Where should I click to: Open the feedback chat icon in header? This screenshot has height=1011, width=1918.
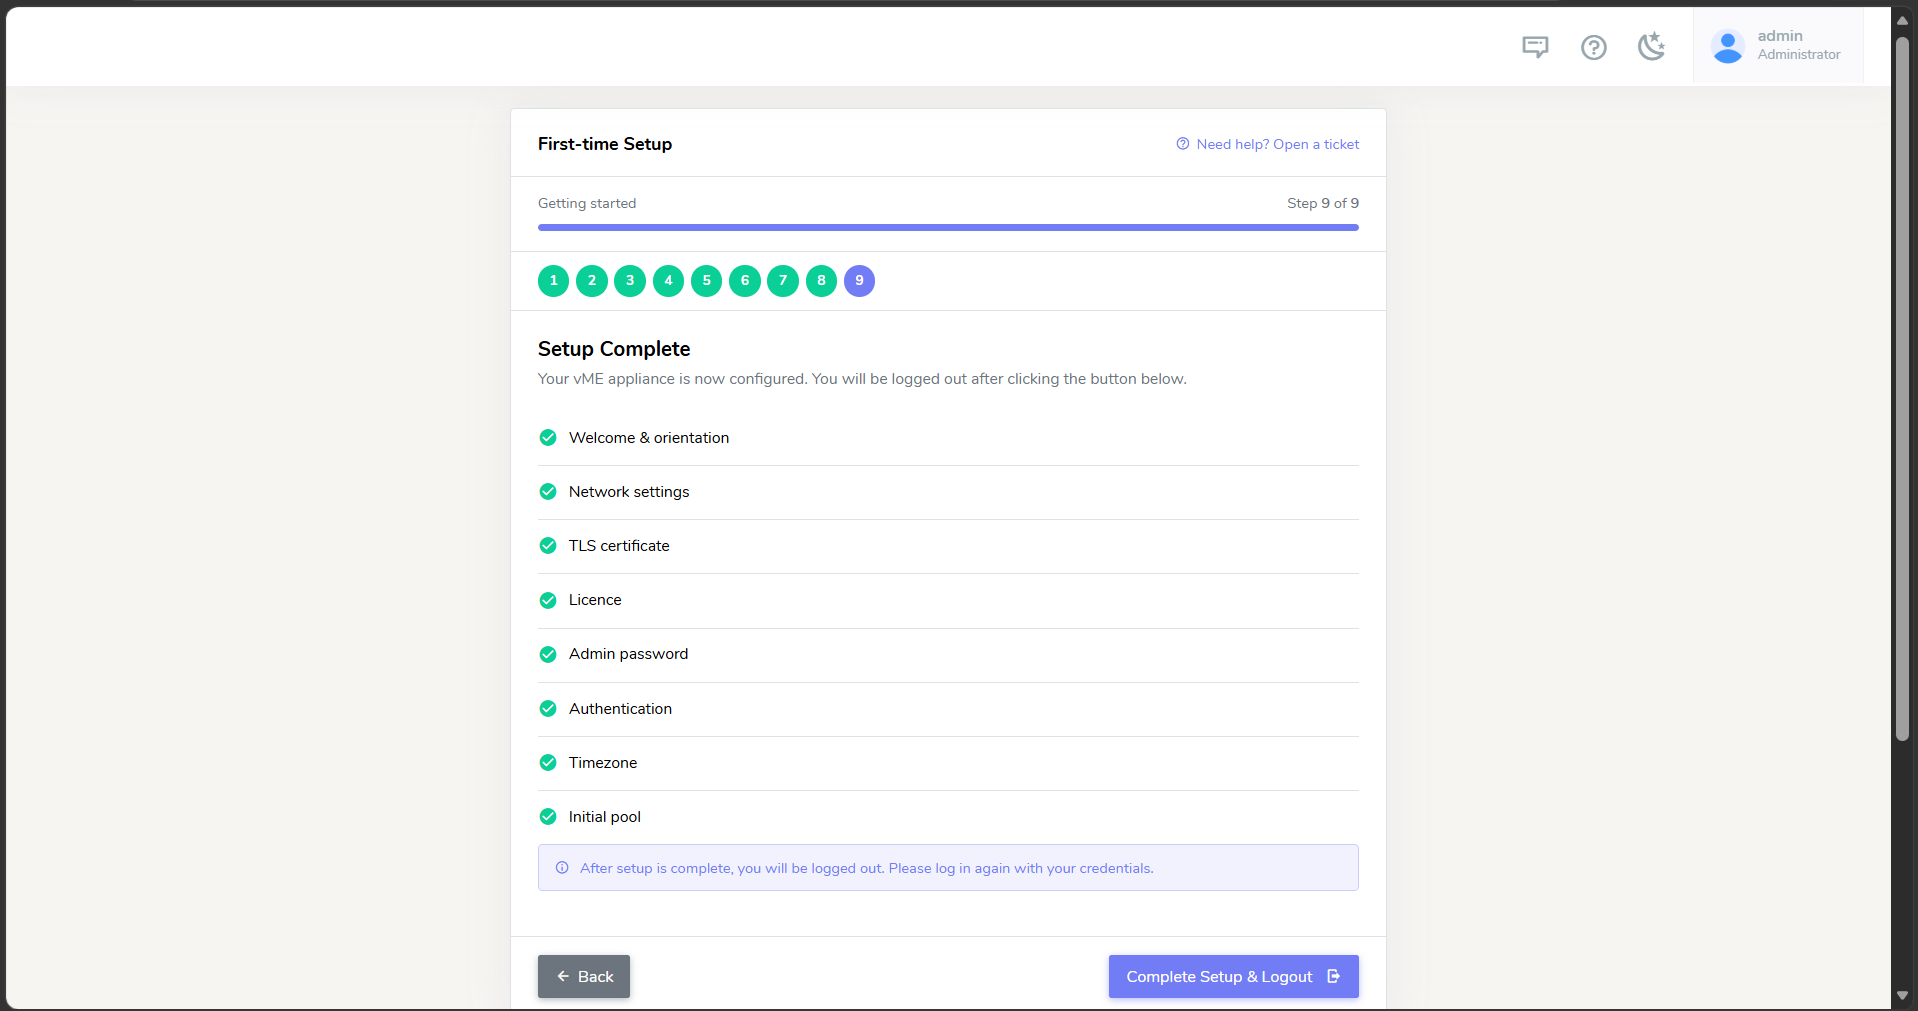tap(1535, 47)
